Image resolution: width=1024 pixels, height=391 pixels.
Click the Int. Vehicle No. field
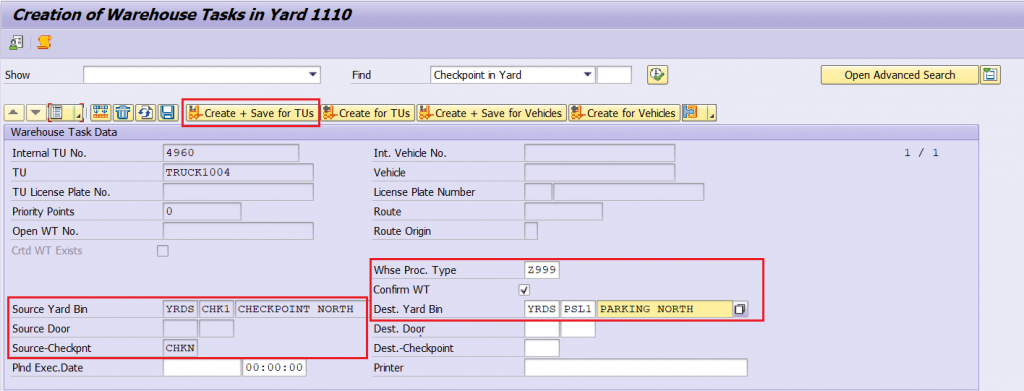point(600,153)
